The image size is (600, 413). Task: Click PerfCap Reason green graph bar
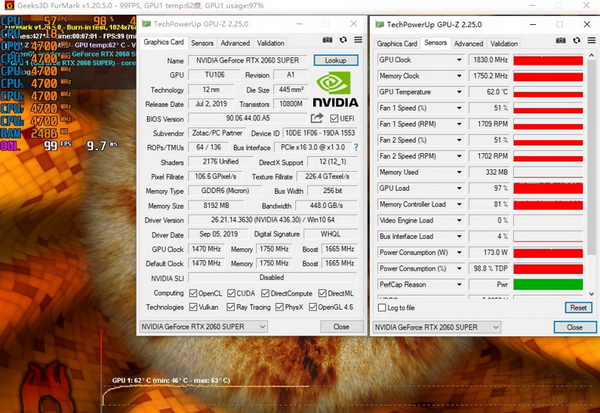[x=548, y=284]
